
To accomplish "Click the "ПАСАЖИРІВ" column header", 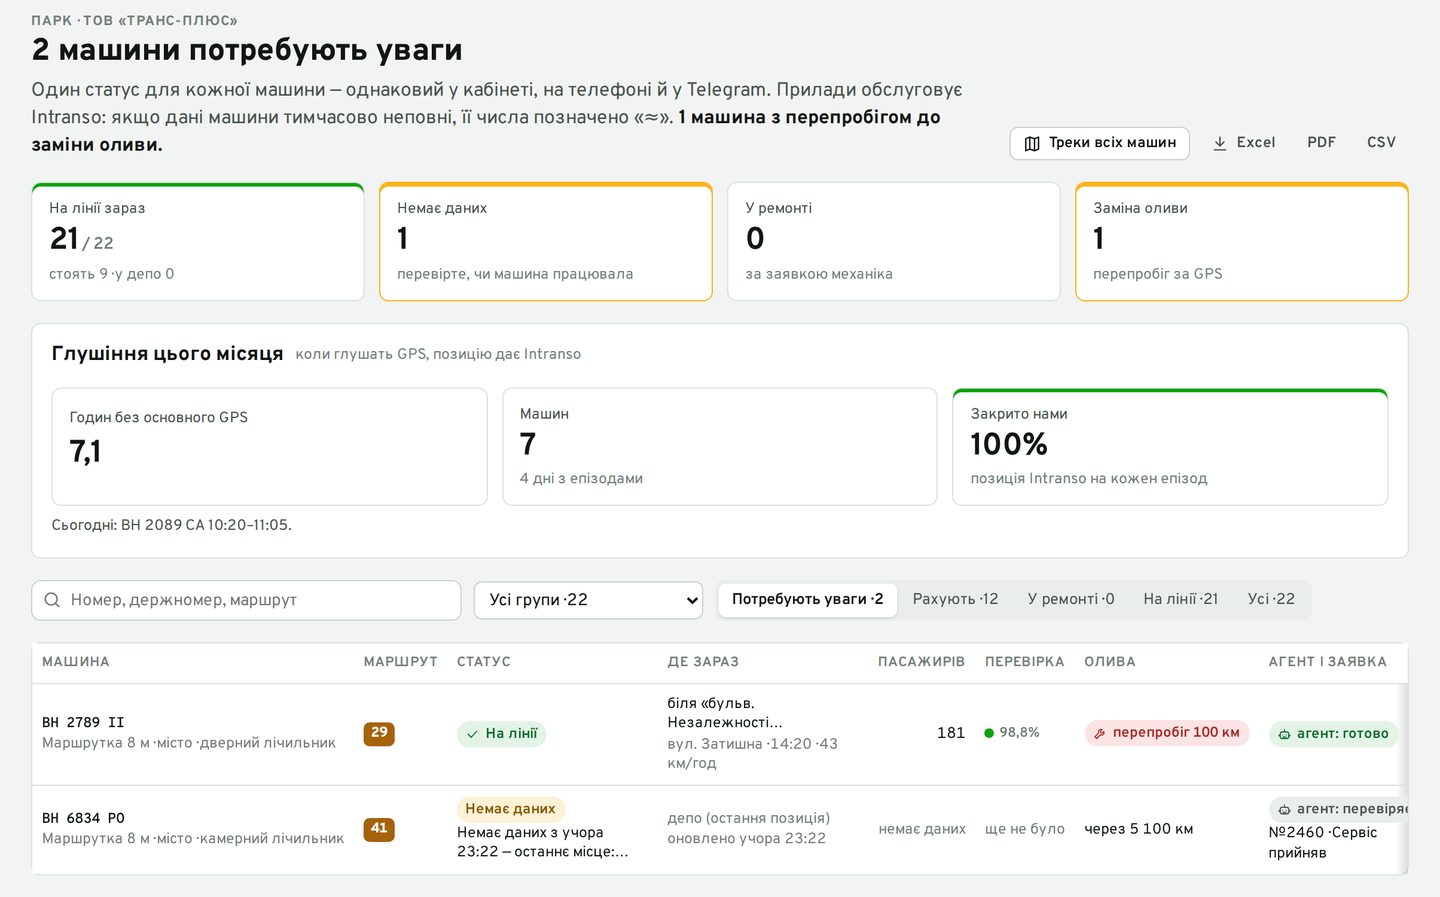I will (921, 662).
